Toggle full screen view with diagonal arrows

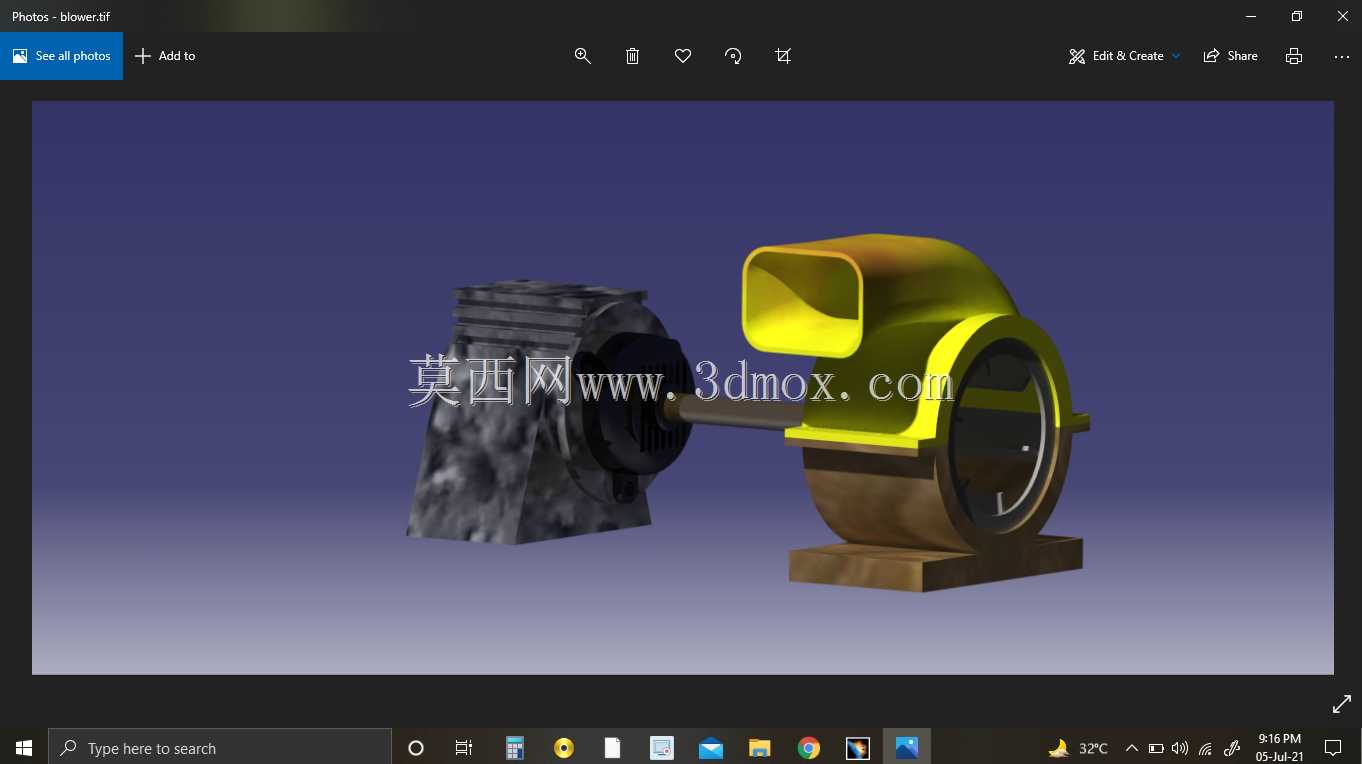point(1342,705)
